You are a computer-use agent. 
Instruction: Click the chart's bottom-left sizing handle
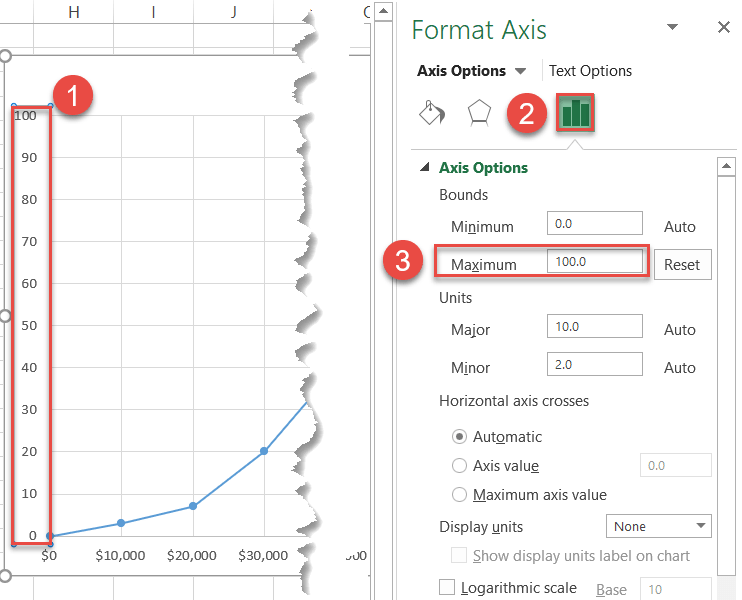[x=5, y=576]
